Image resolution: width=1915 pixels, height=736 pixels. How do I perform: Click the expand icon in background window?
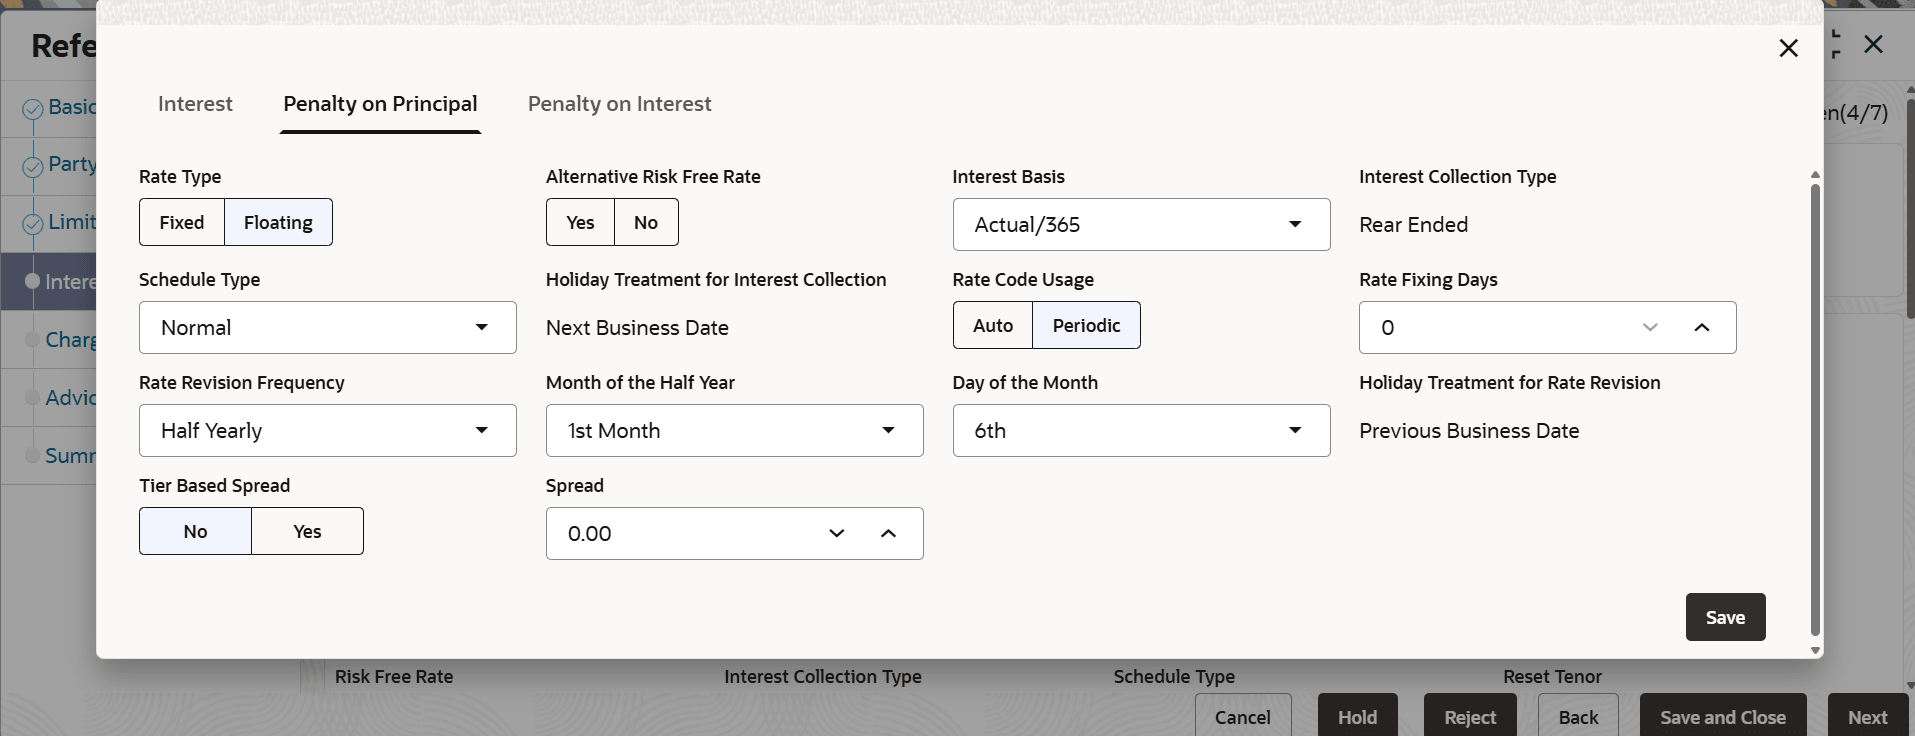[x=1836, y=44]
